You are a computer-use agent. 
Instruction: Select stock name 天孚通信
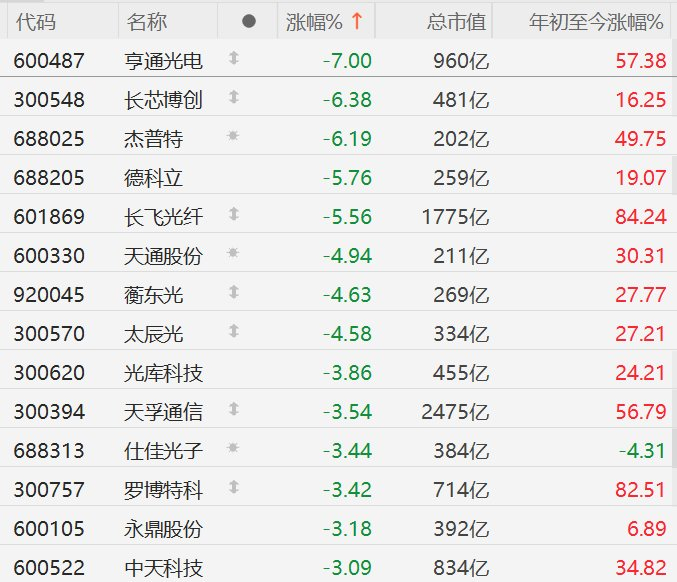(x=163, y=411)
